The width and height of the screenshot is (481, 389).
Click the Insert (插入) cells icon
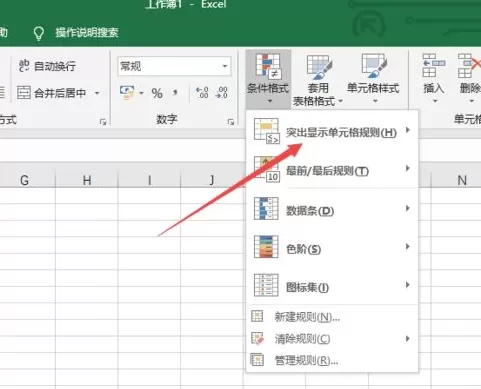tap(433, 65)
